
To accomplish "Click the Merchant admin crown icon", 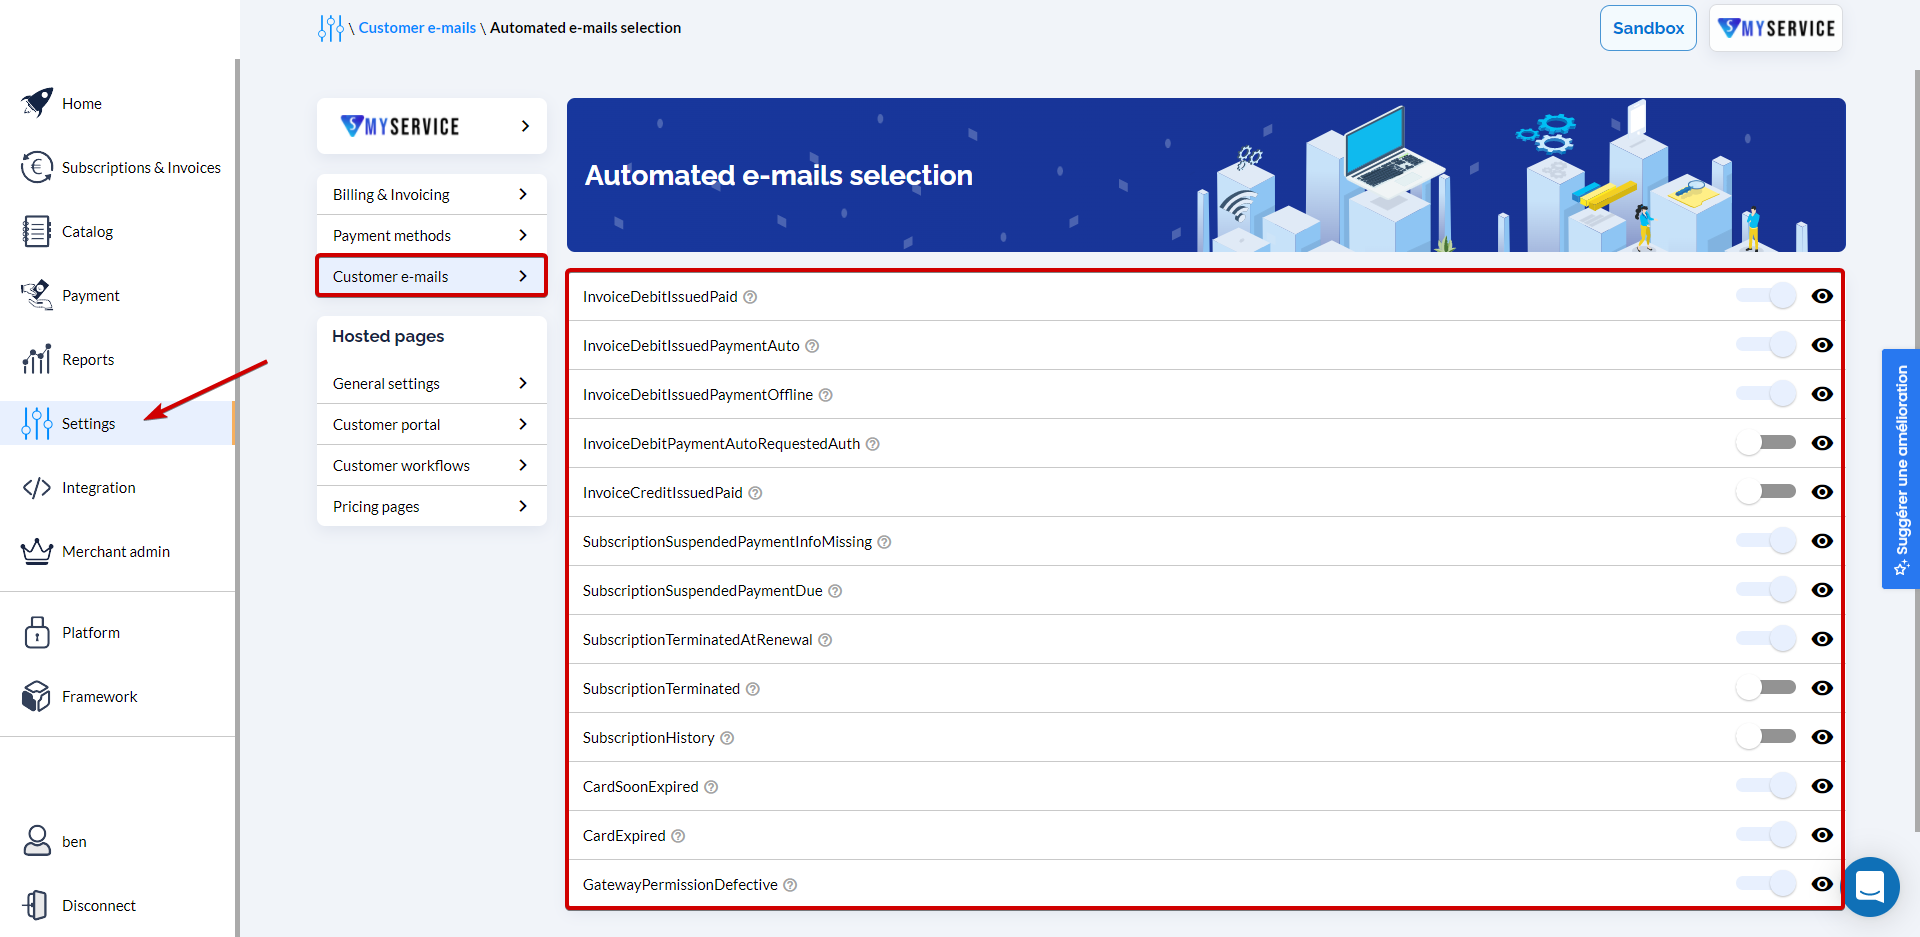I will tap(37, 551).
